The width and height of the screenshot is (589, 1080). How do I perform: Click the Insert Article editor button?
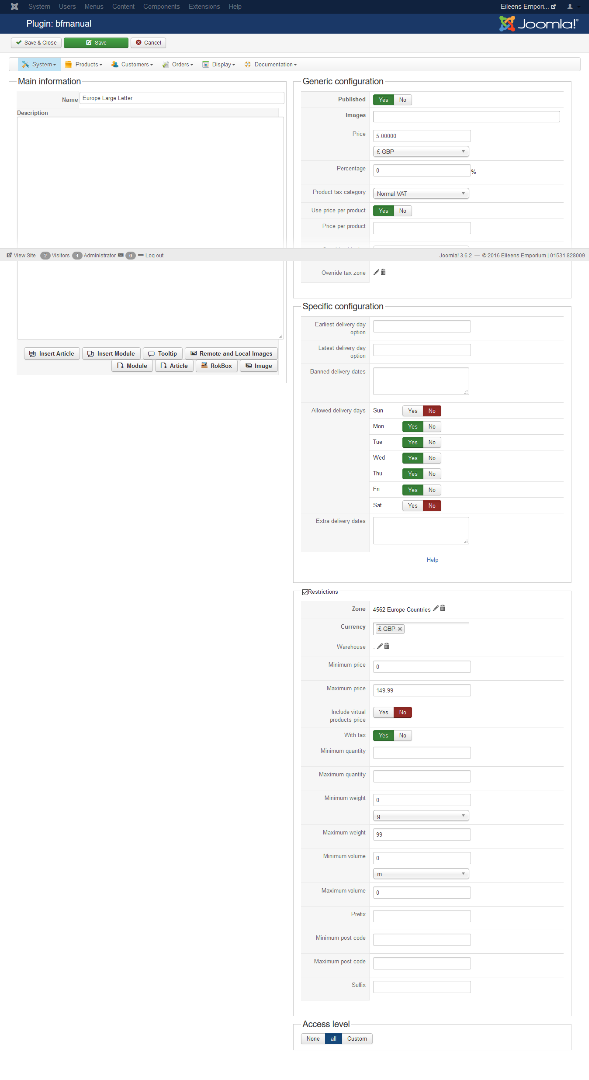[52, 353]
